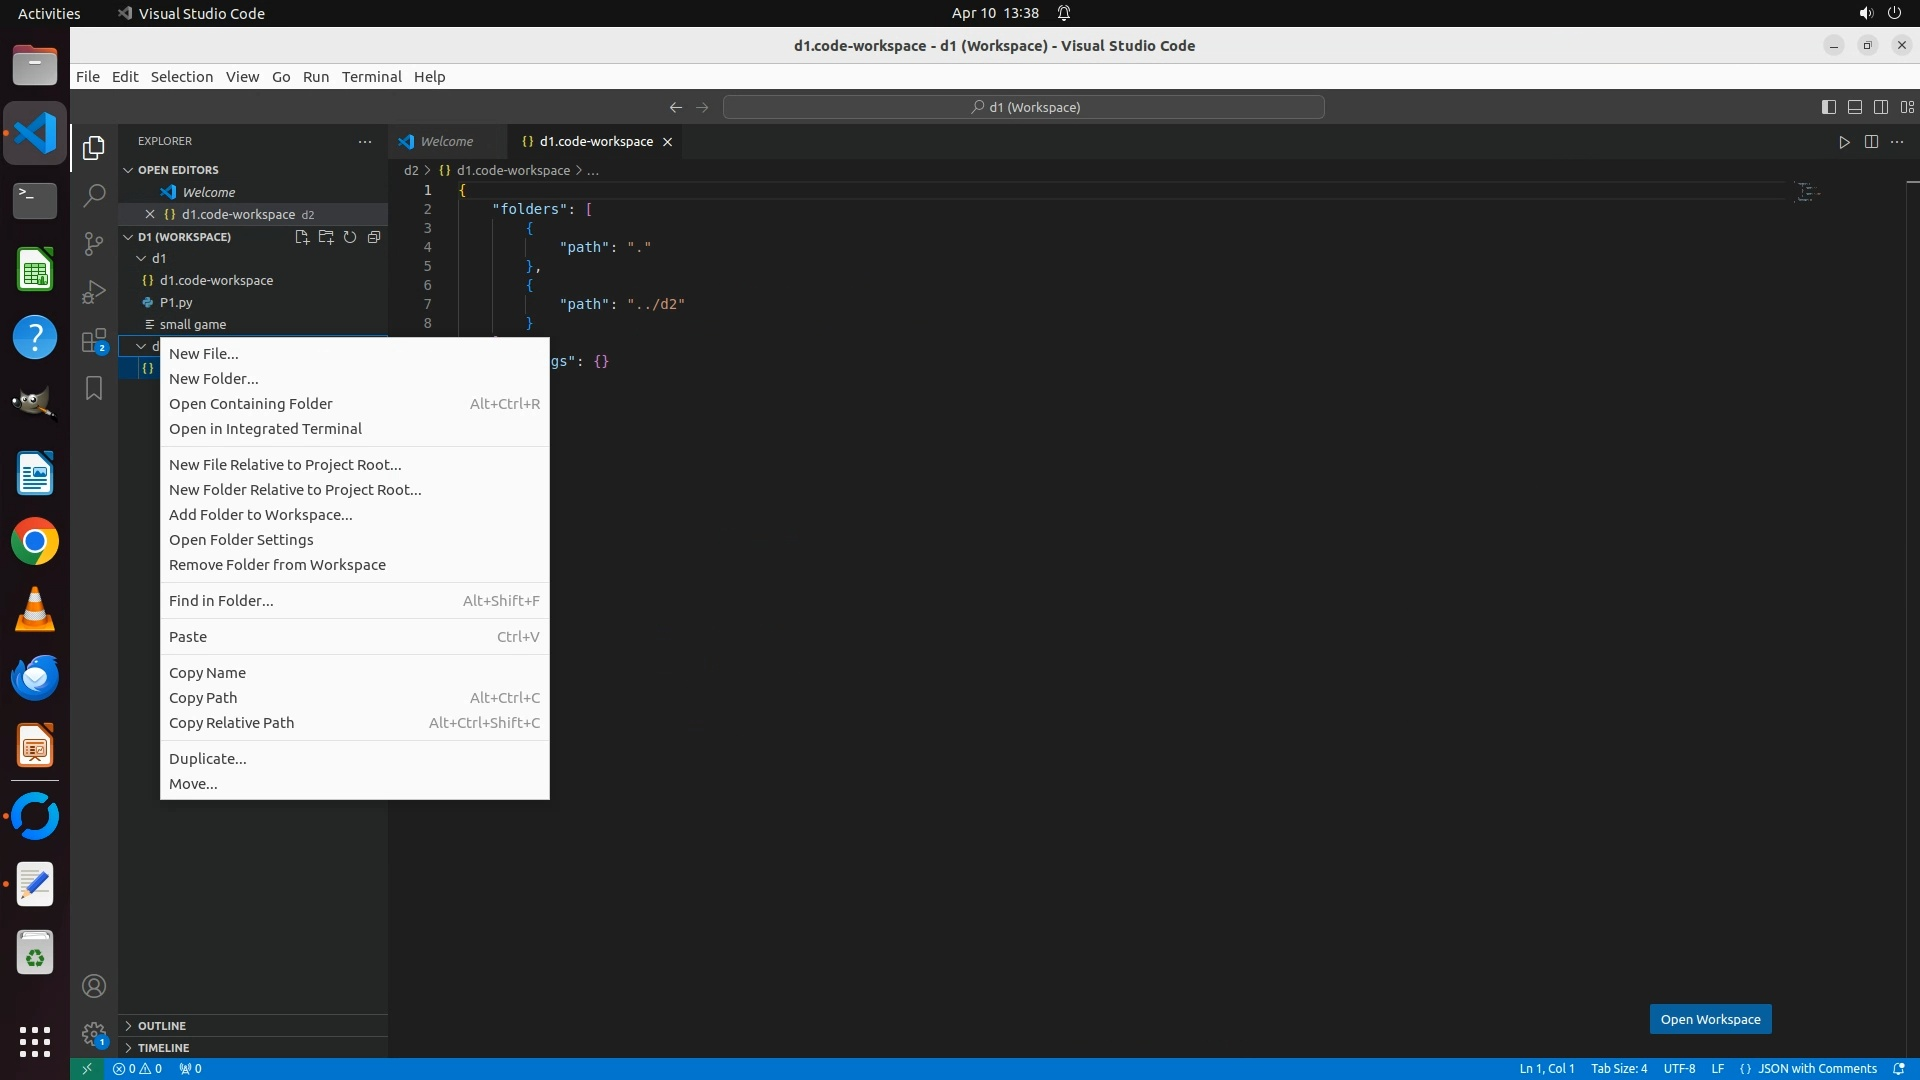This screenshot has width=1920, height=1080.
Task: Toggle the secondary side bar visibility
Action: click(x=1881, y=107)
